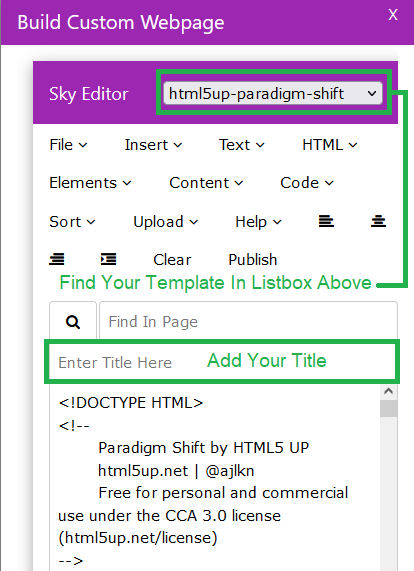Open the Insert menu

(153, 145)
